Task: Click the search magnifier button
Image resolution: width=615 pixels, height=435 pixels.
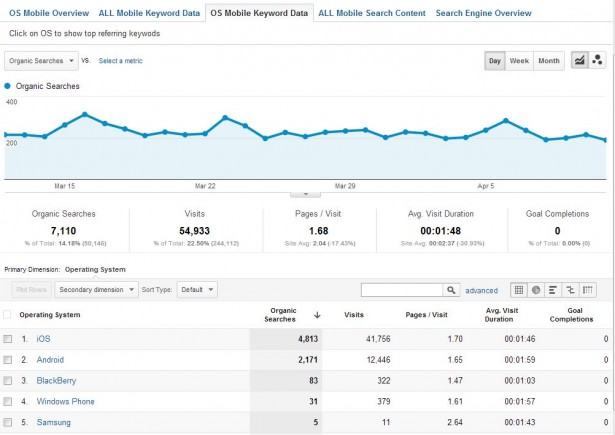Action: click(x=451, y=290)
